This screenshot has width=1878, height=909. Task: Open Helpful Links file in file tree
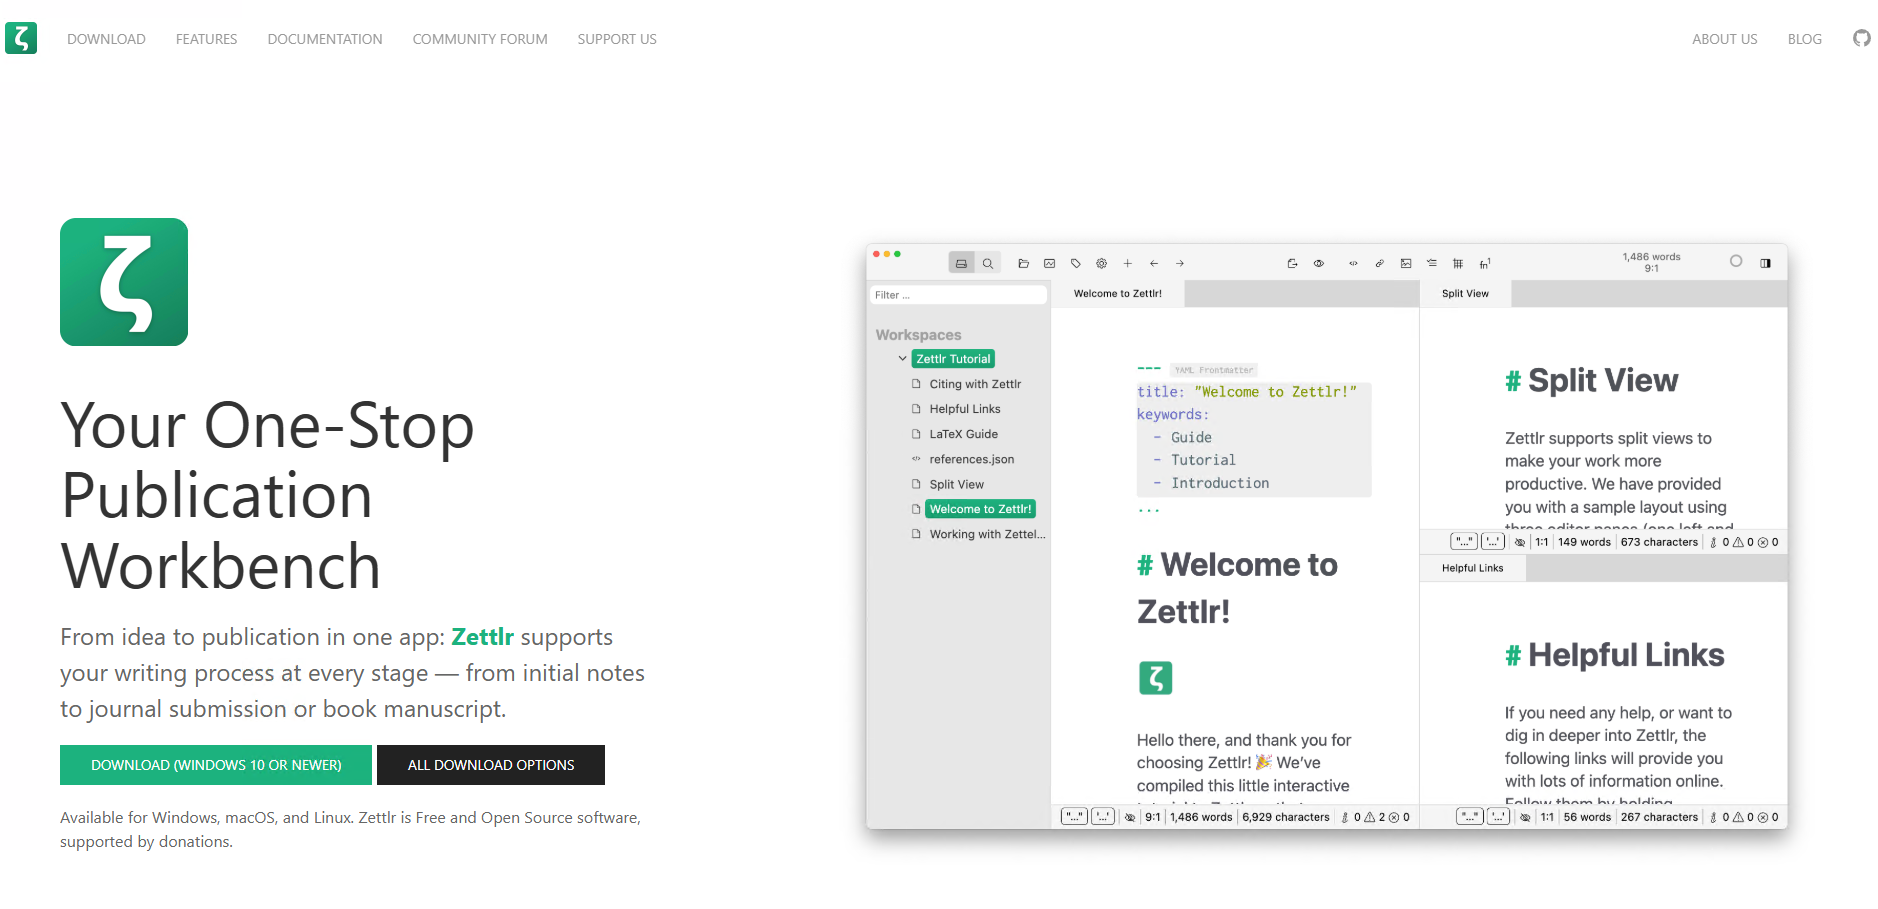[x=965, y=409]
